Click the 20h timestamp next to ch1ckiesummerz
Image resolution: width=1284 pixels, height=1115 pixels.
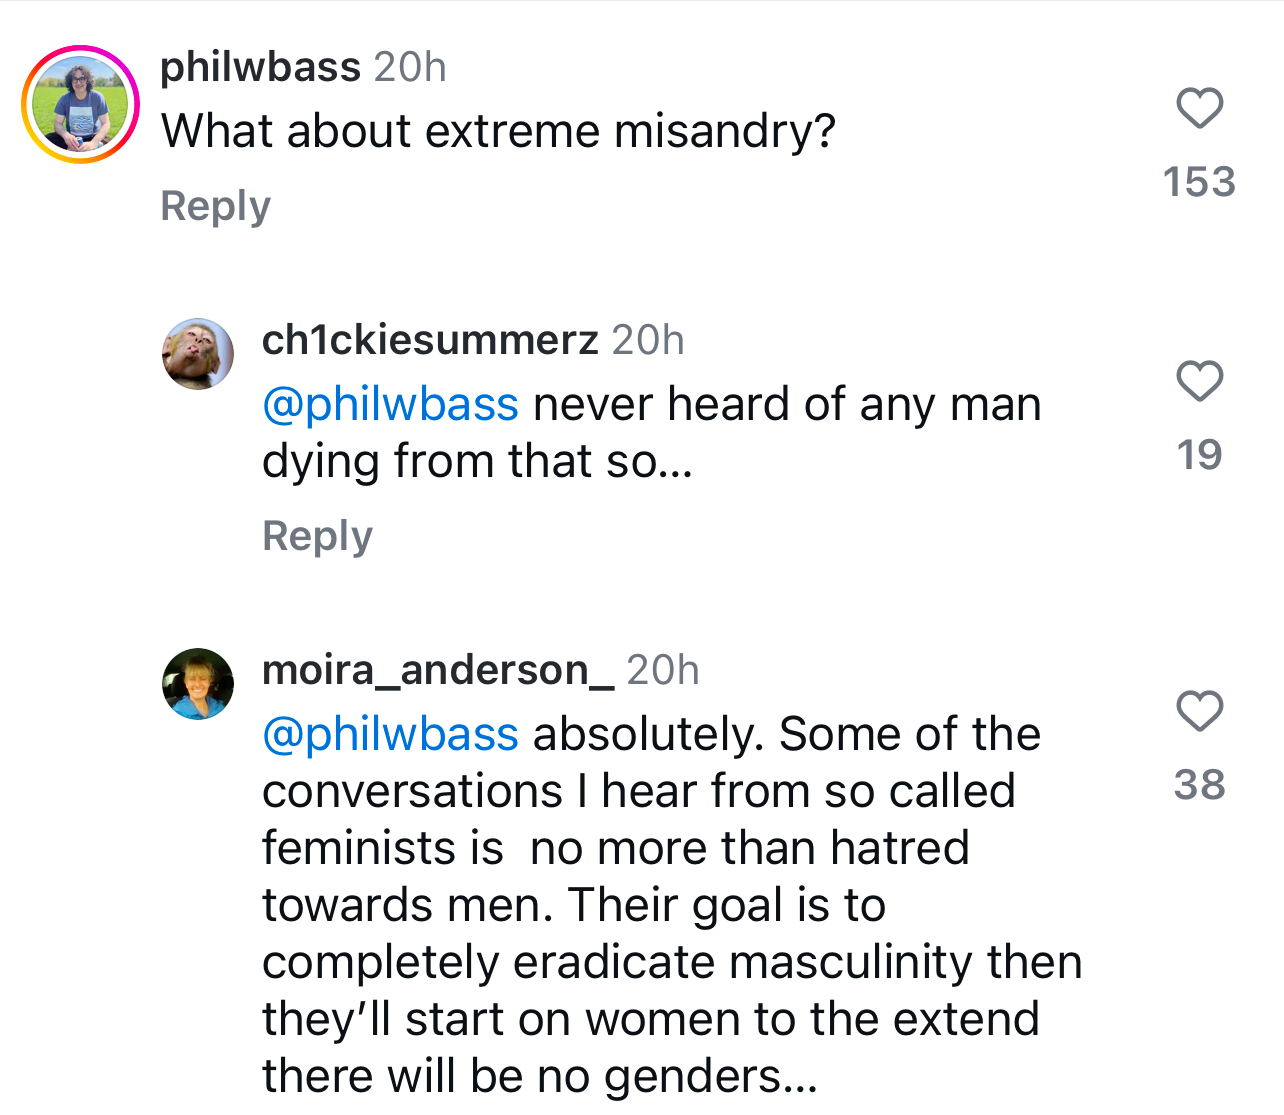[x=648, y=340]
